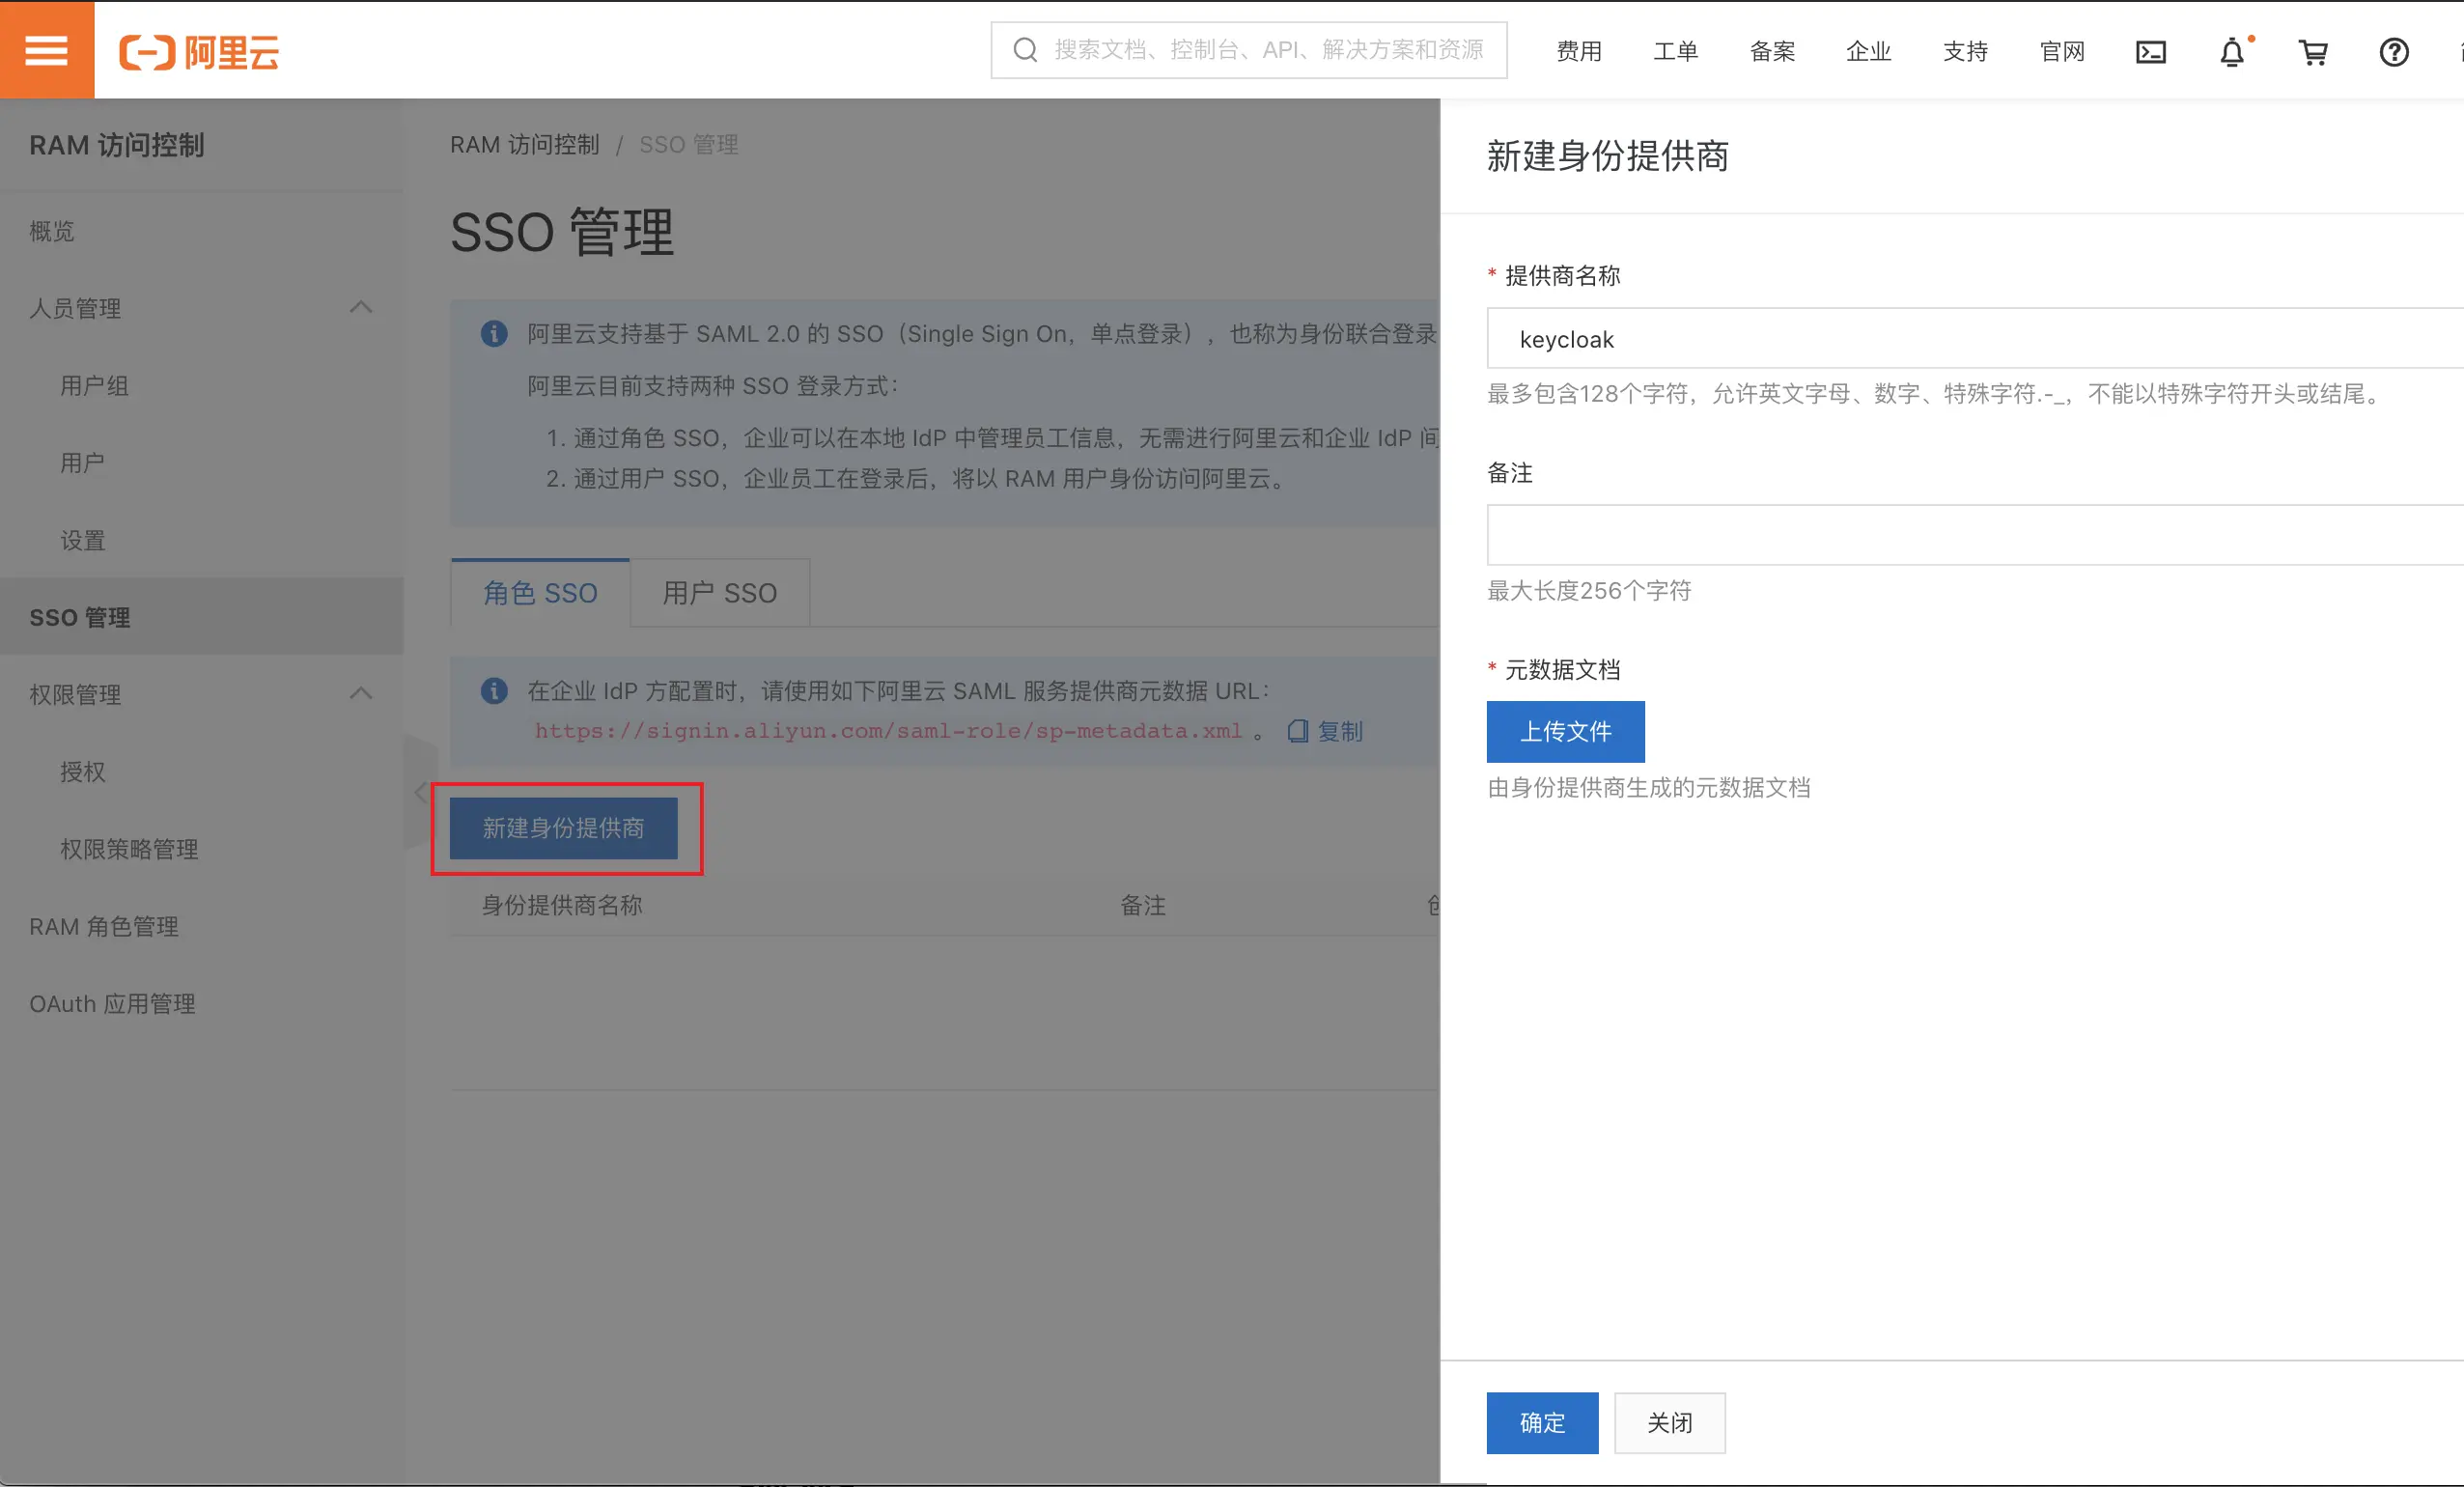Image resolution: width=2464 pixels, height=1487 pixels.
Task: Open the shopping cart icon
Action: pos(2312,52)
